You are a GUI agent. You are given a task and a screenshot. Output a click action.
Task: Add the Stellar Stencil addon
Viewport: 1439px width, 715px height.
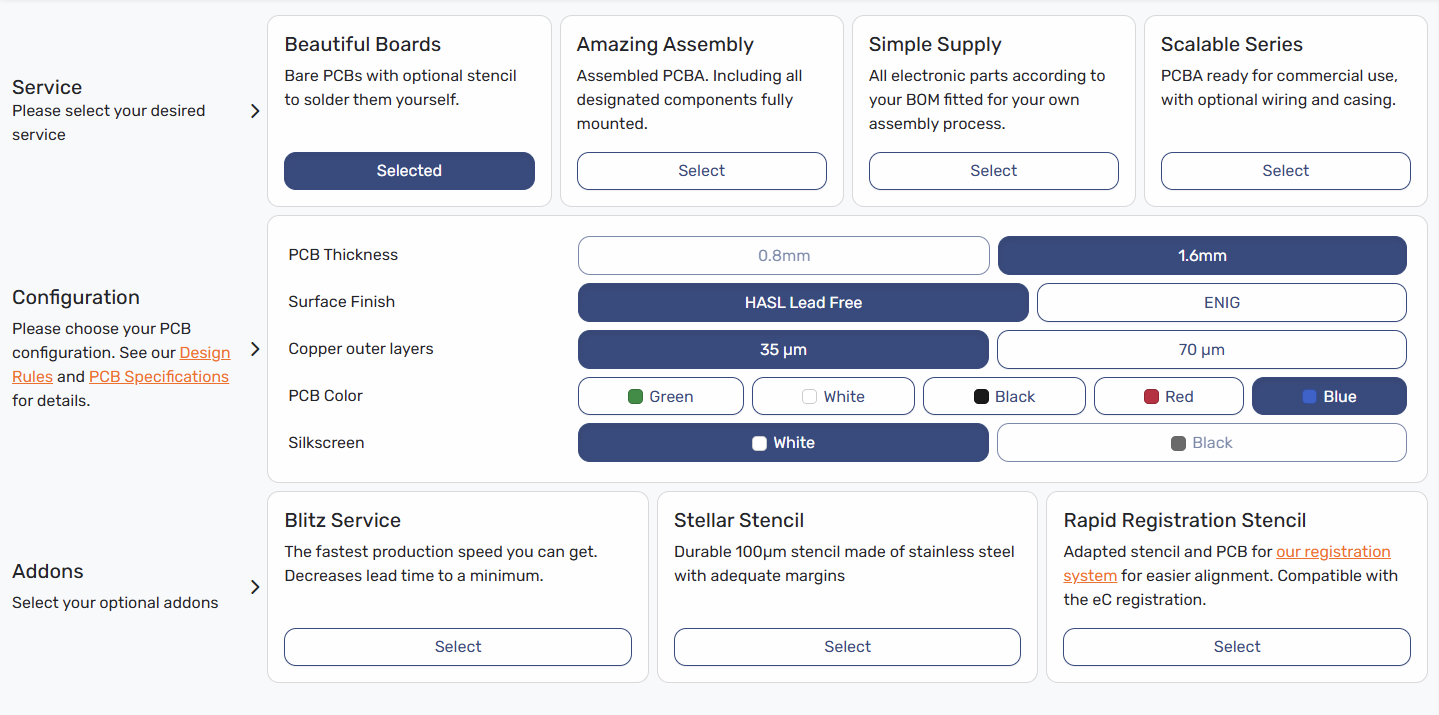(847, 647)
